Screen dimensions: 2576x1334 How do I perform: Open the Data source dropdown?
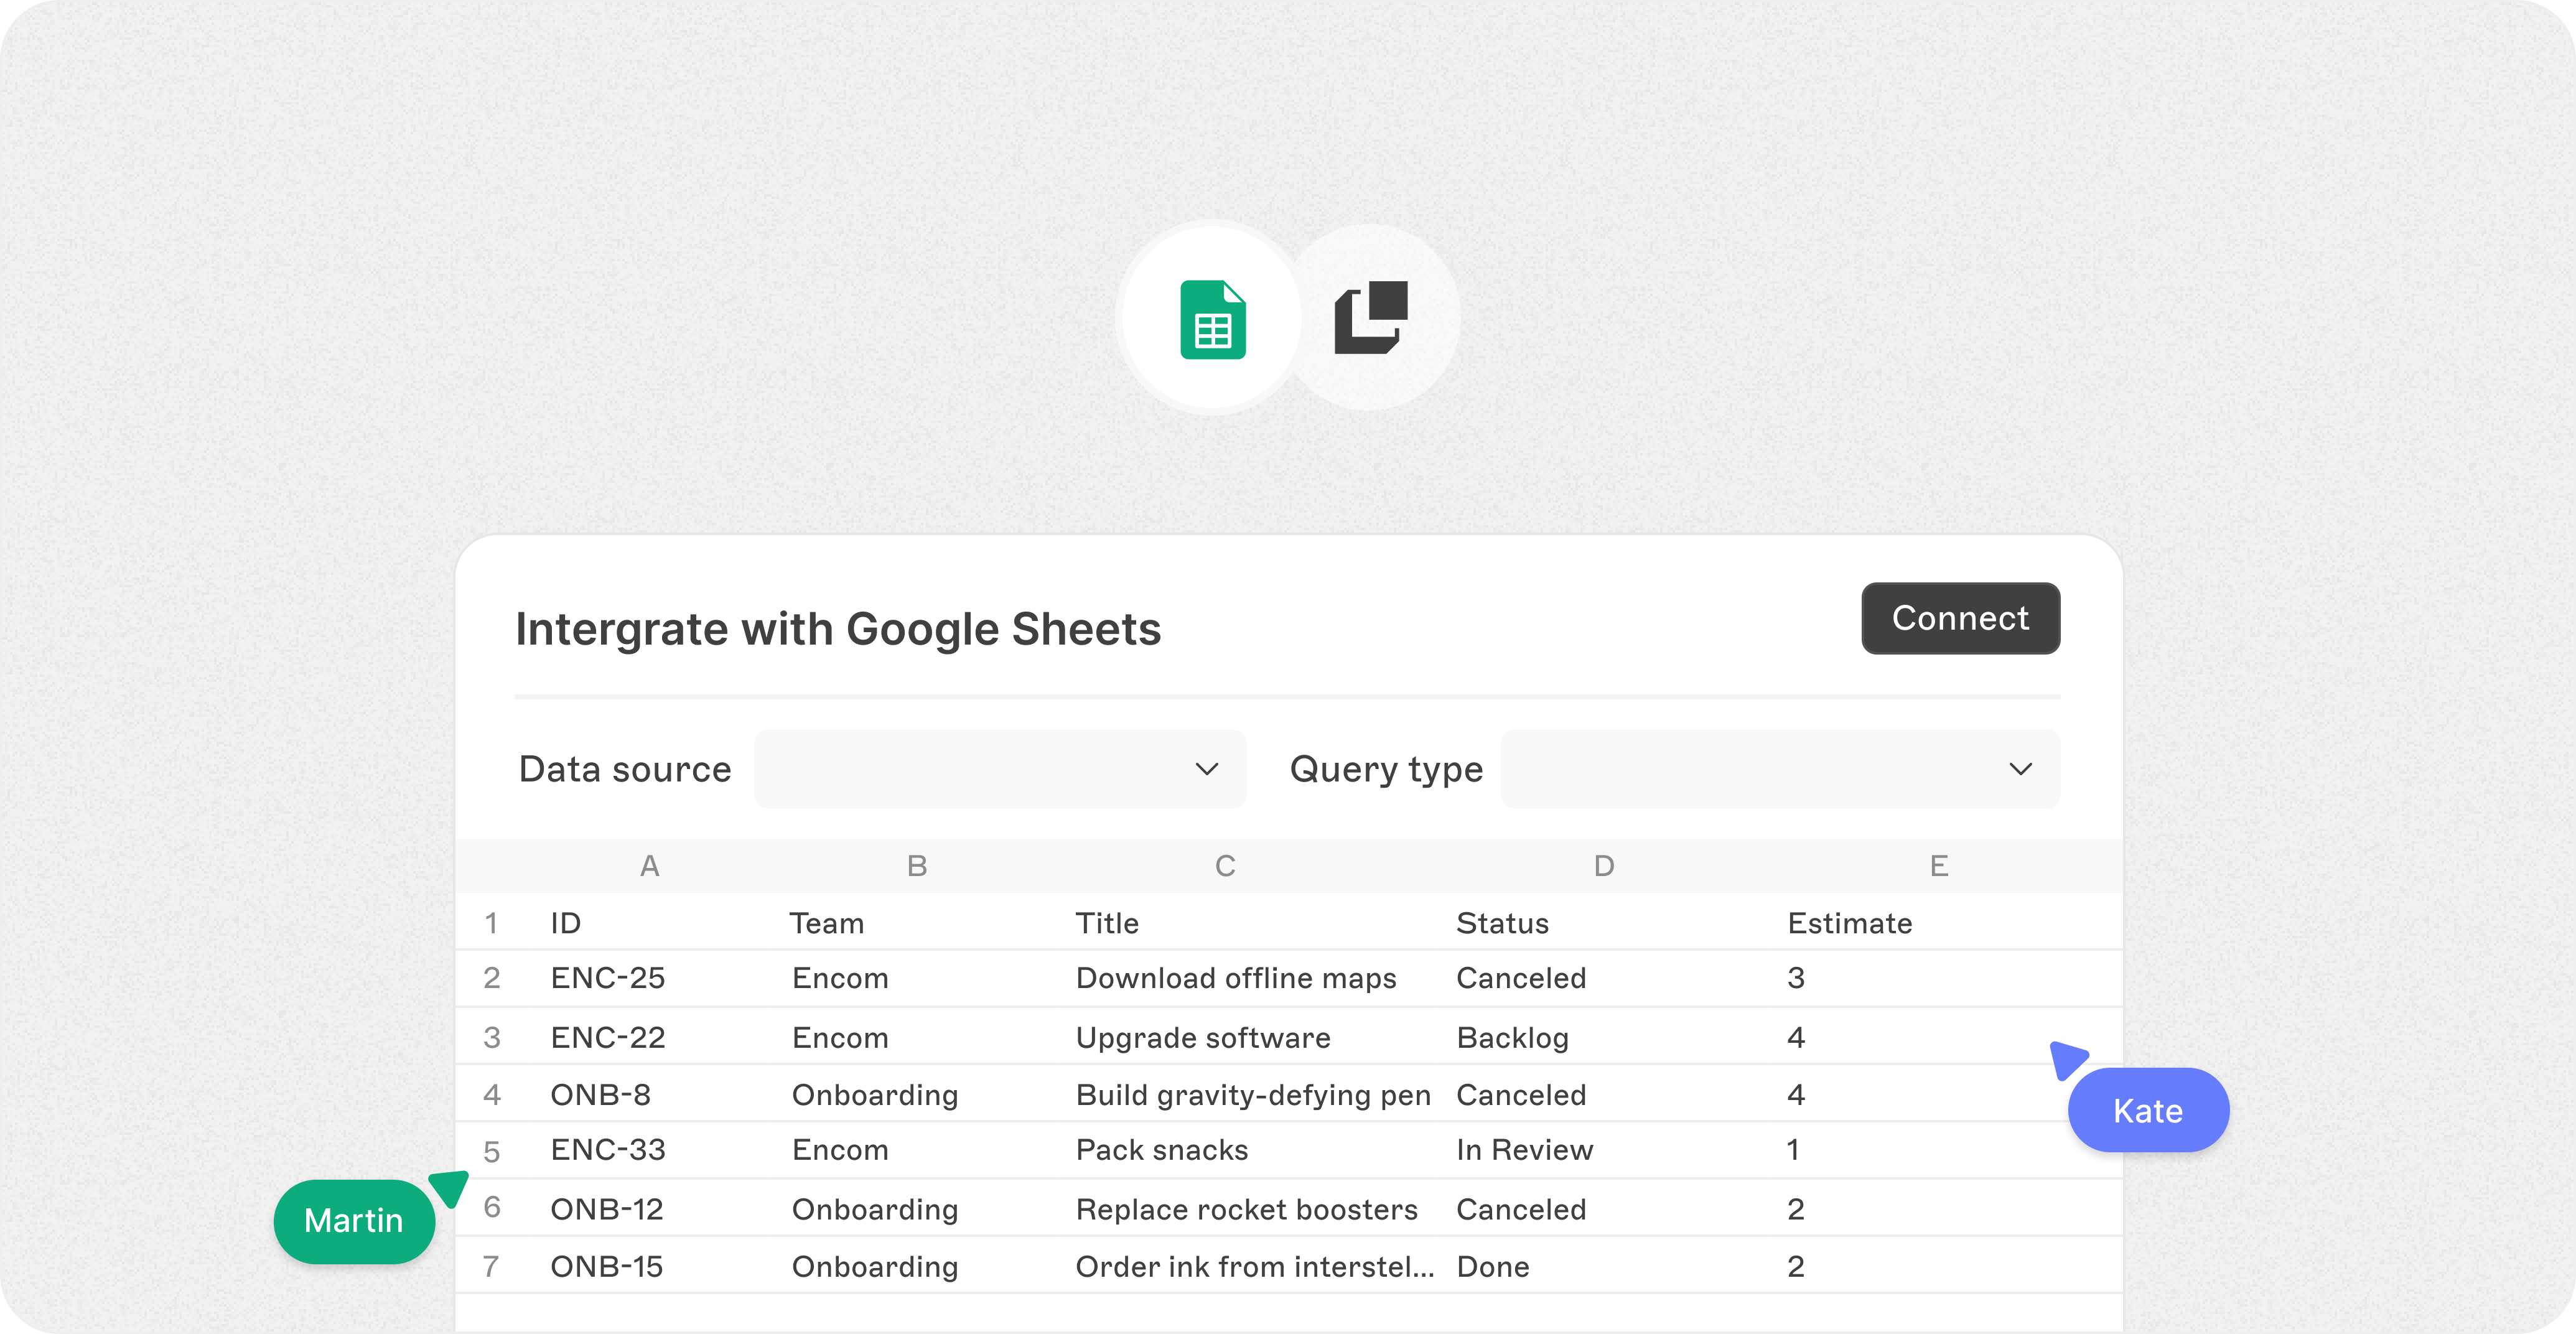coord(999,768)
